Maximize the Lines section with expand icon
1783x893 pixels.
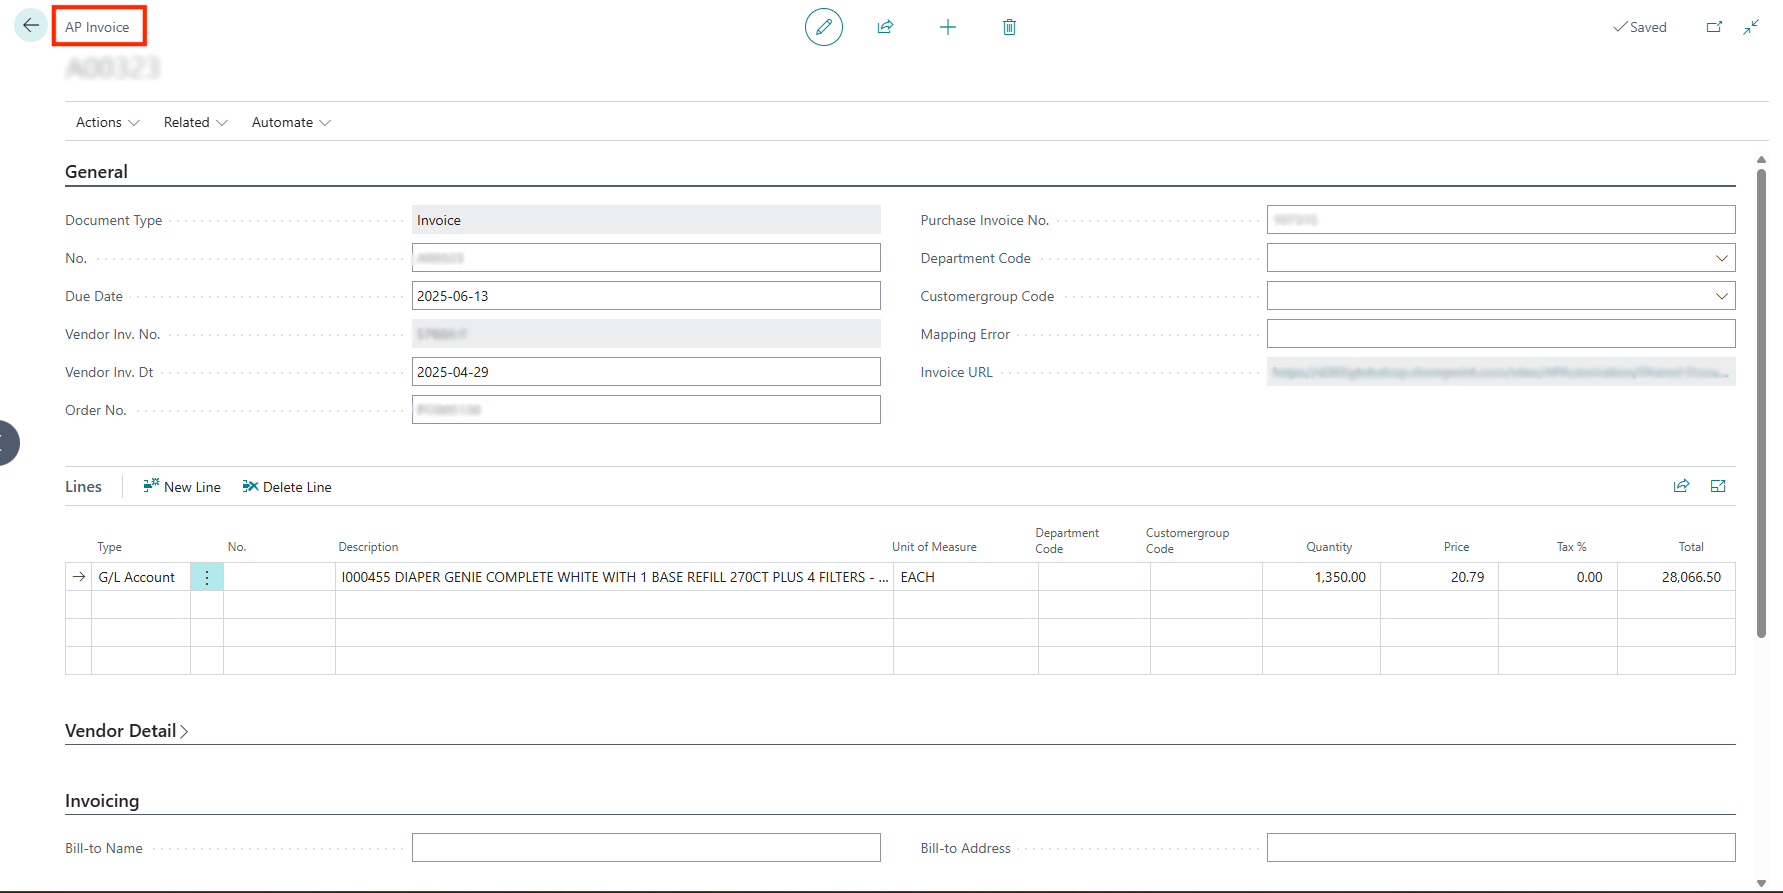click(1718, 486)
